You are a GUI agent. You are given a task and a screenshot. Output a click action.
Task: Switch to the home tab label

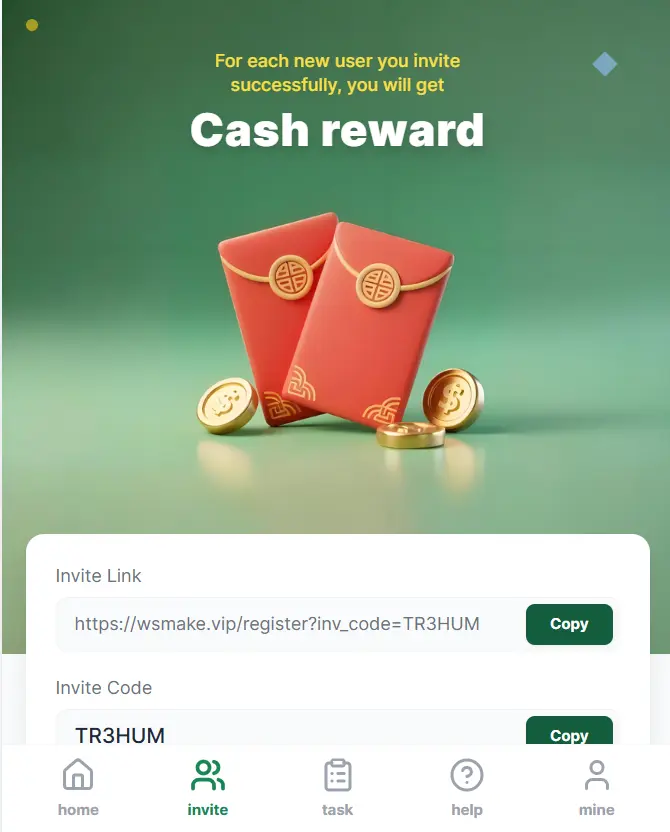tap(78, 810)
